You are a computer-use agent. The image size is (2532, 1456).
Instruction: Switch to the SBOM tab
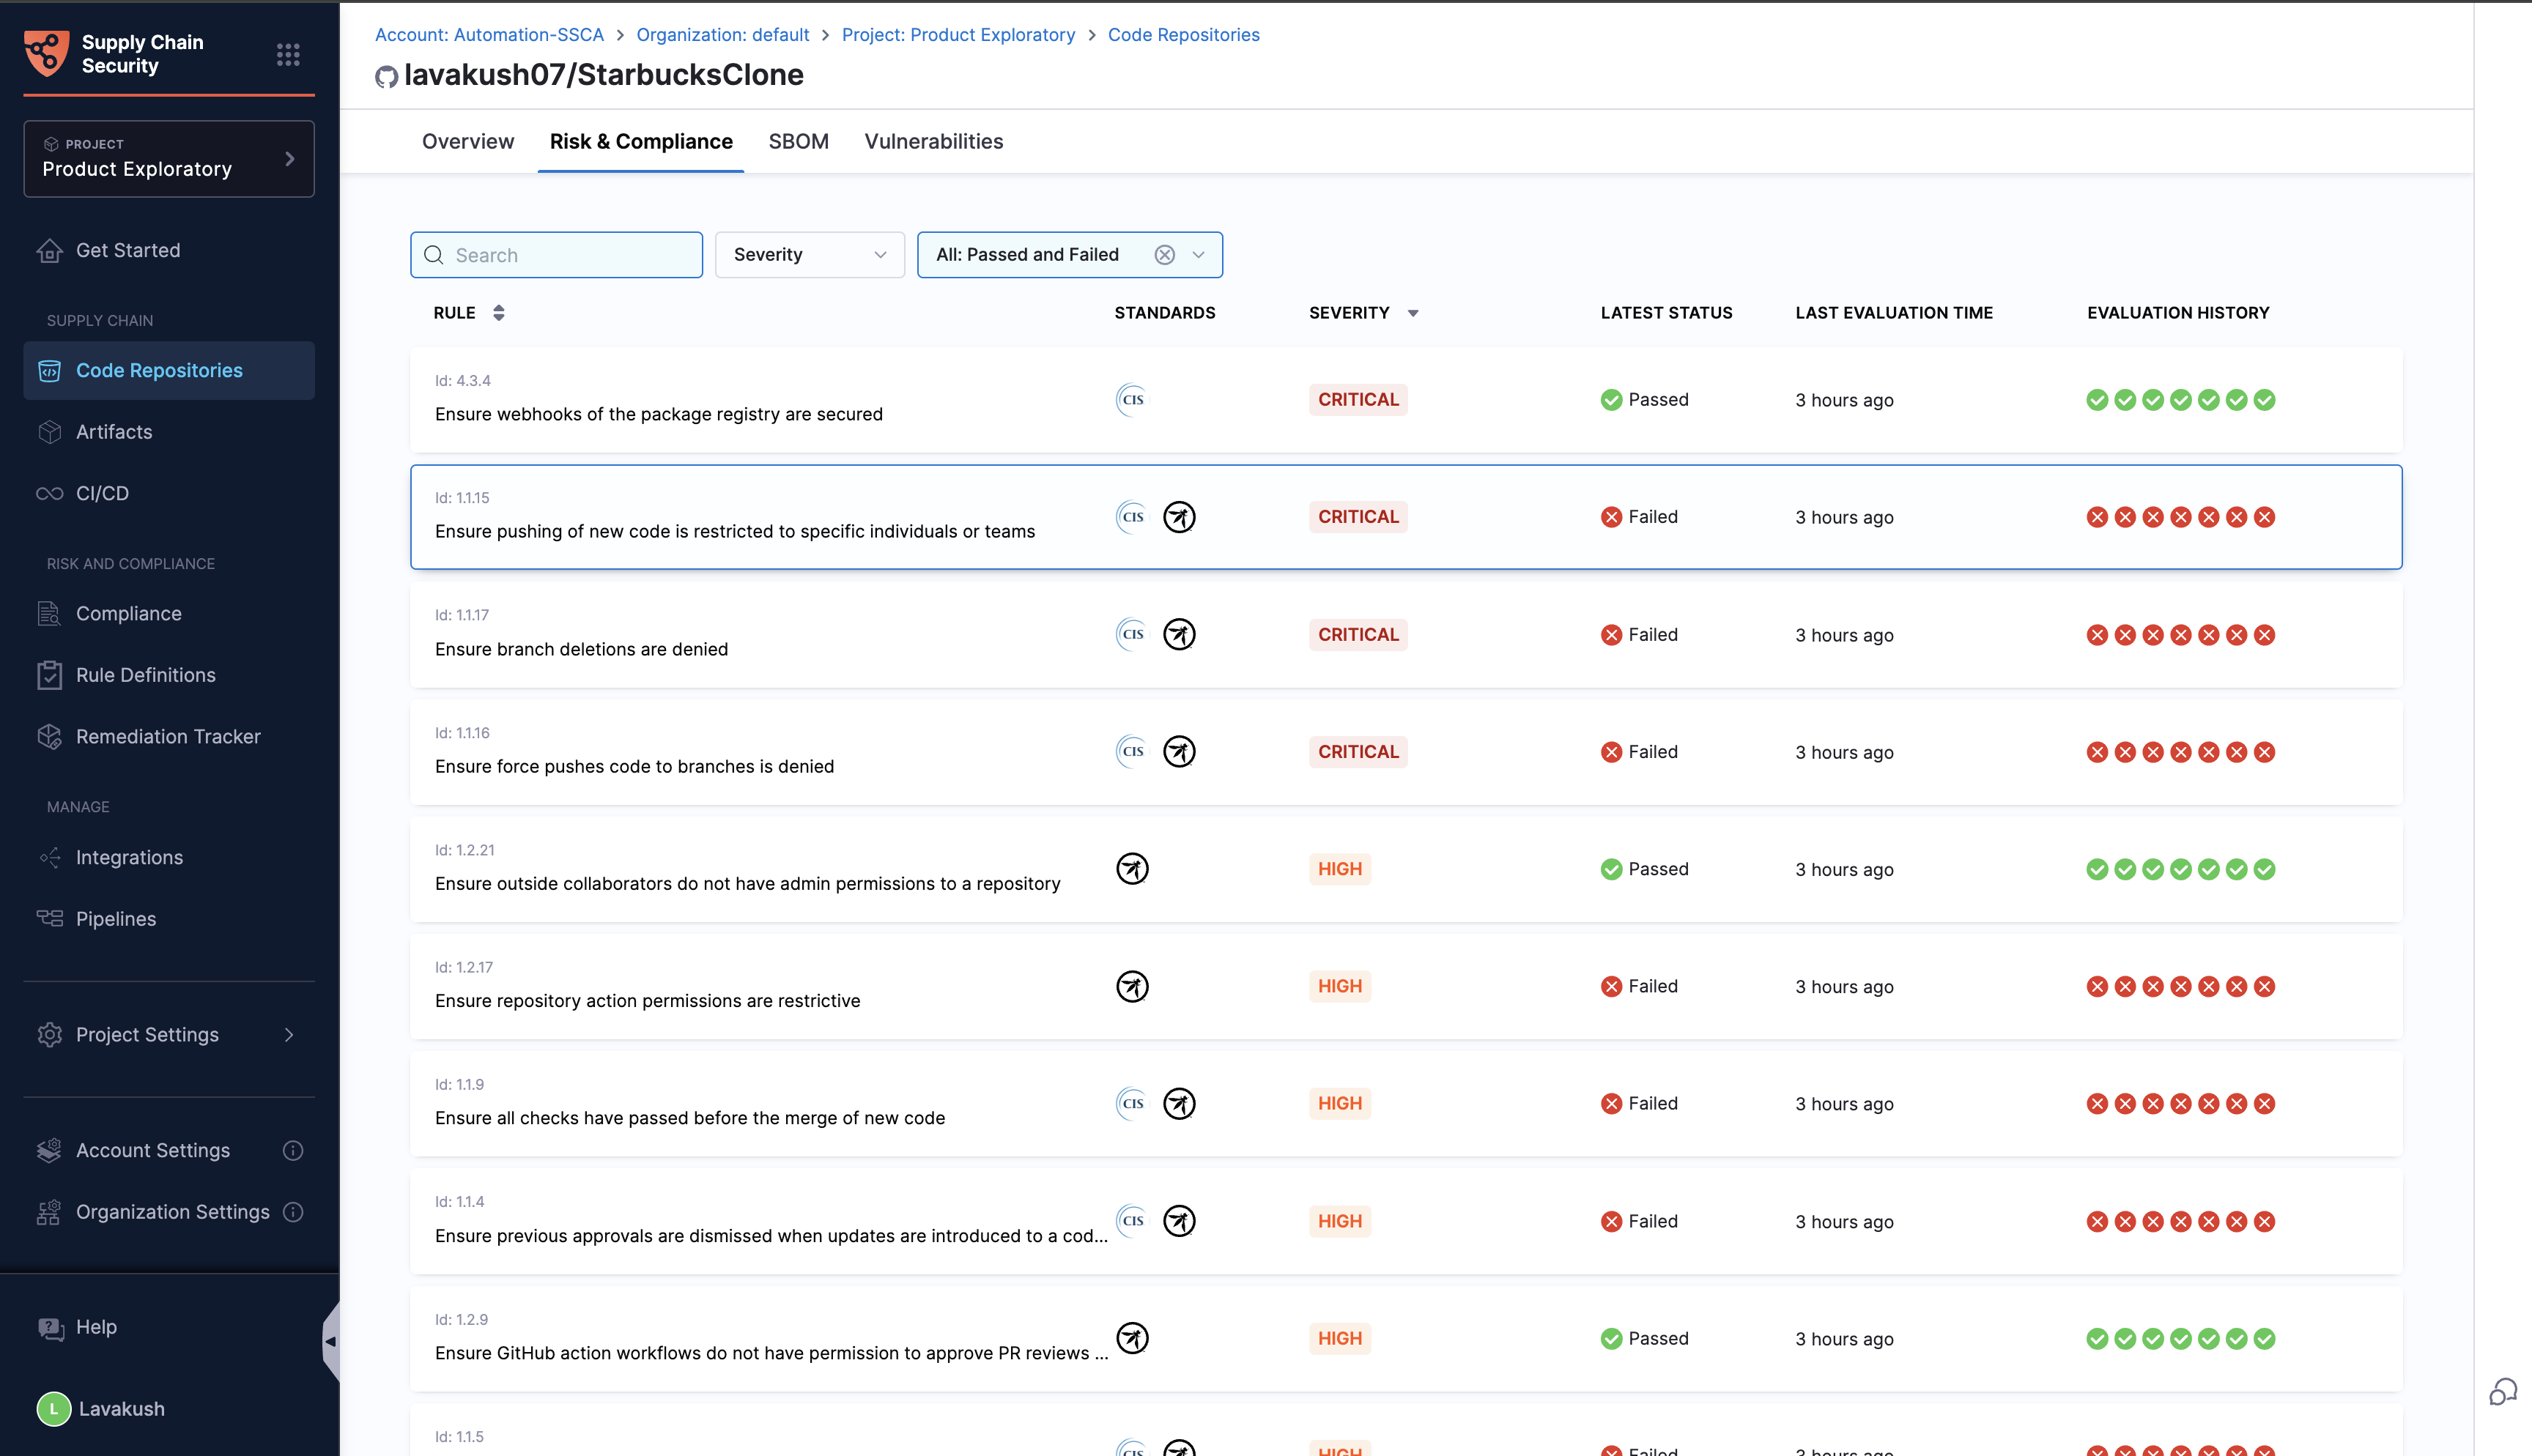tap(798, 142)
